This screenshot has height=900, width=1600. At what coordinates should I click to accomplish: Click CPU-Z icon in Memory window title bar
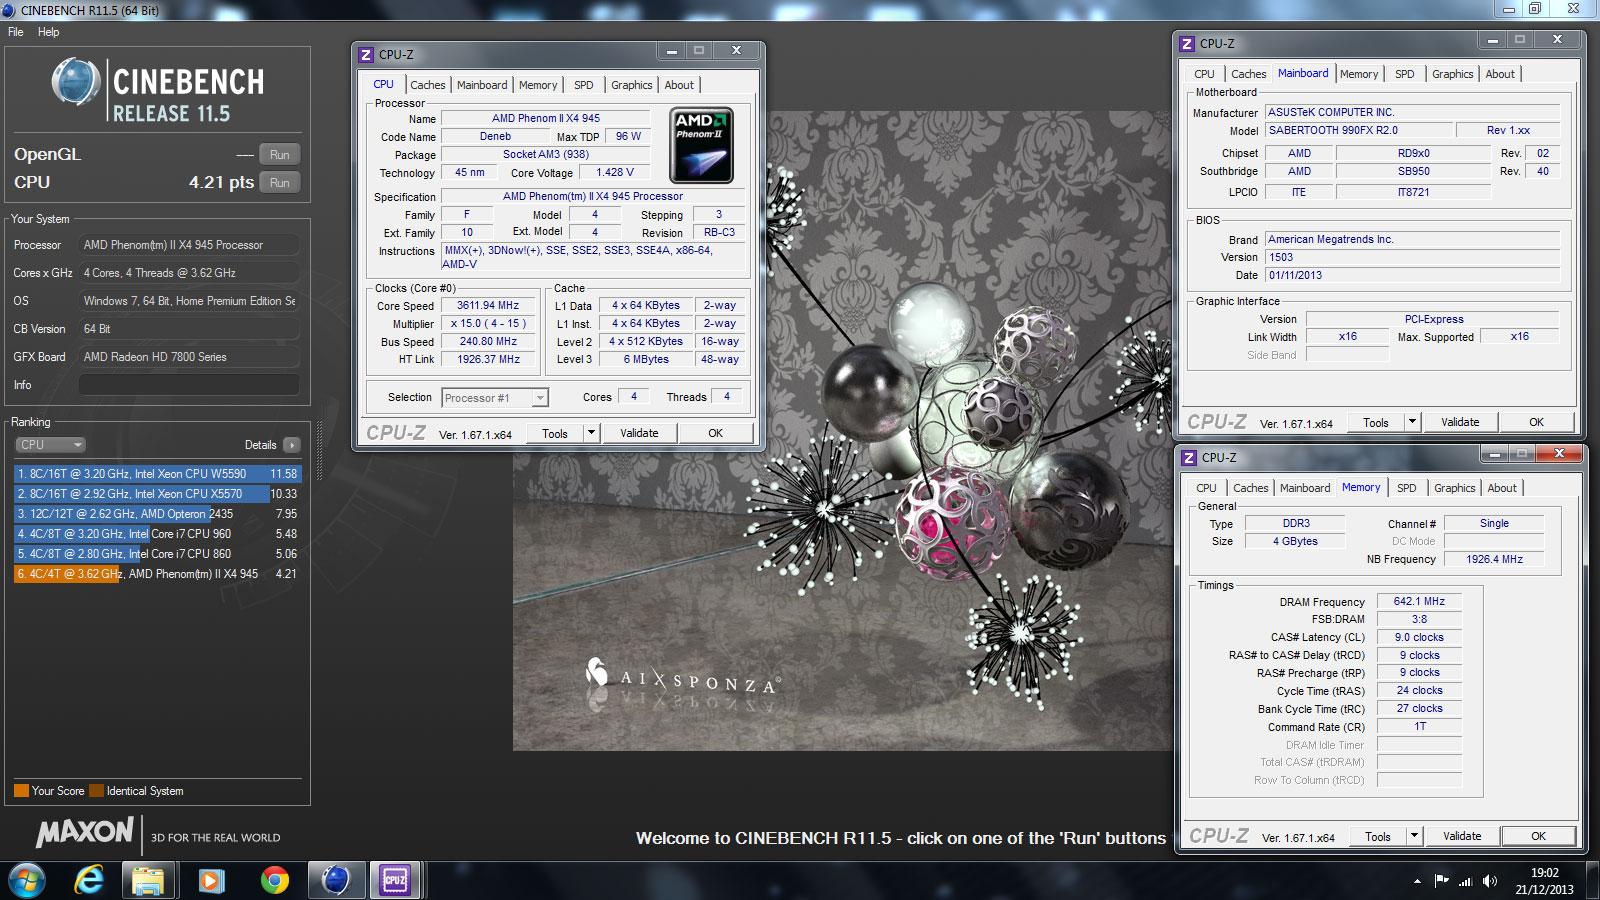tap(1189, 458)
